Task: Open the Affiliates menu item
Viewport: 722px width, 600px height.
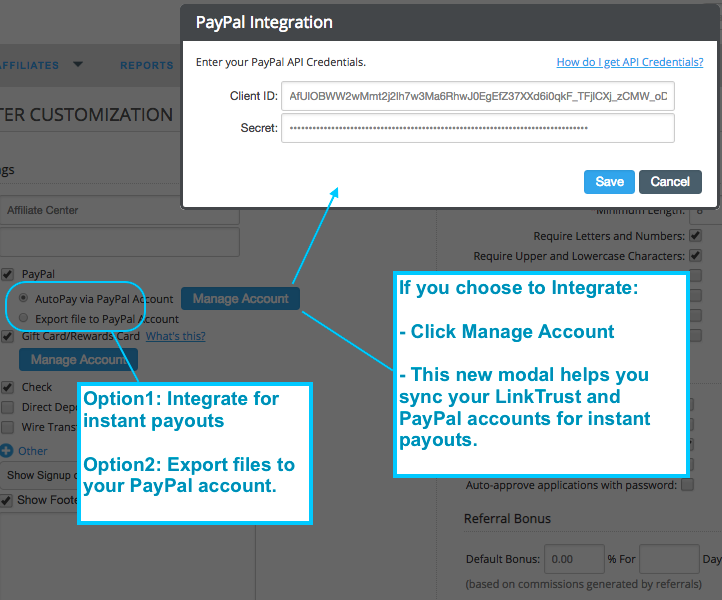Action: (x=29, y=65)
